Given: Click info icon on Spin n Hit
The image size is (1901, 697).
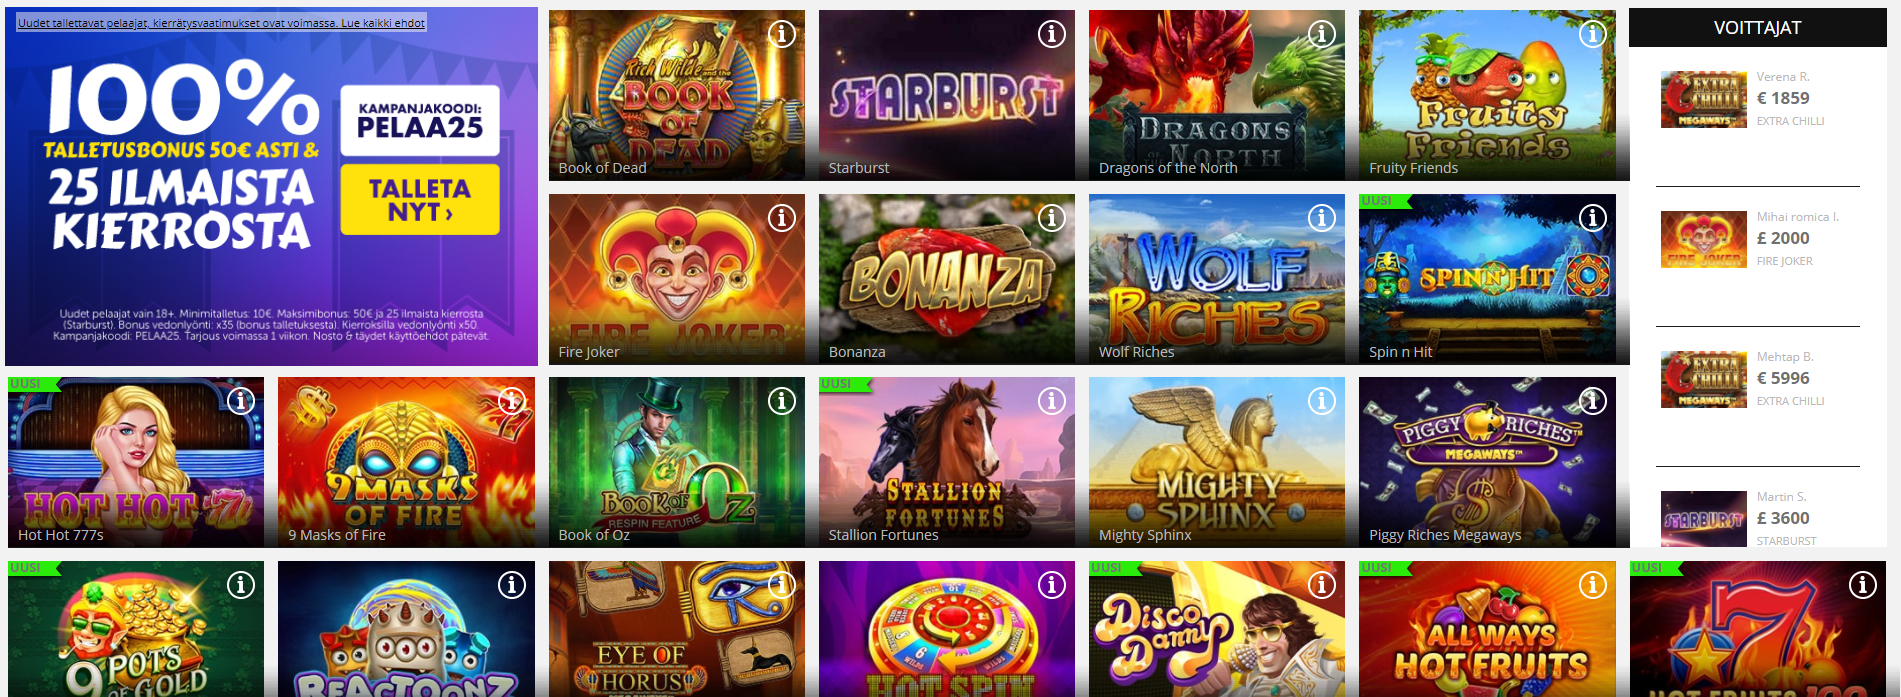Looking at the screenshot, I should click(x=1592, y=218).
